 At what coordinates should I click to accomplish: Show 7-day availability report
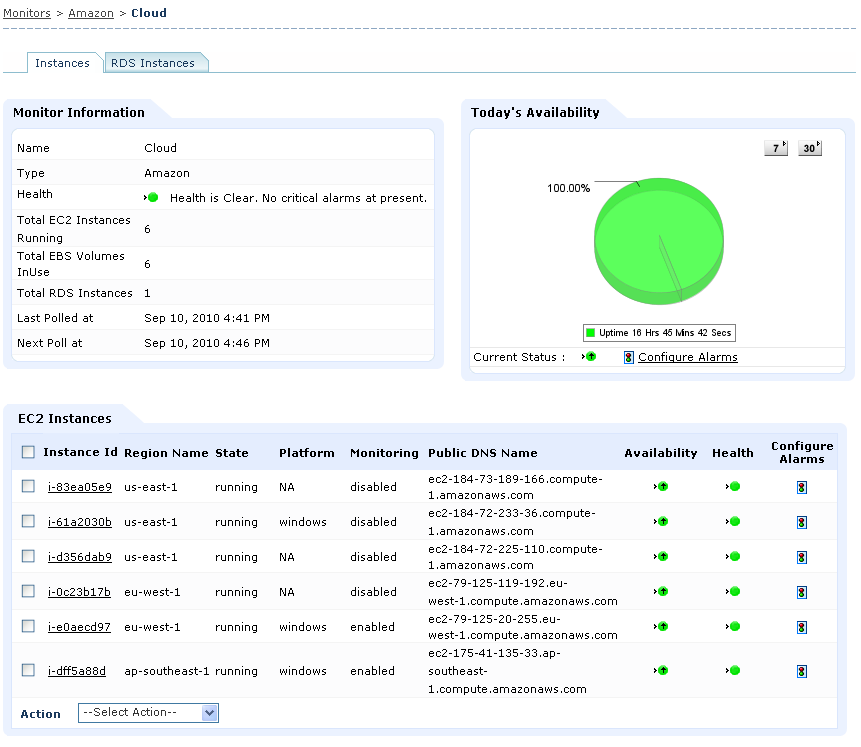pyautogui.click(x=776, y=148)
